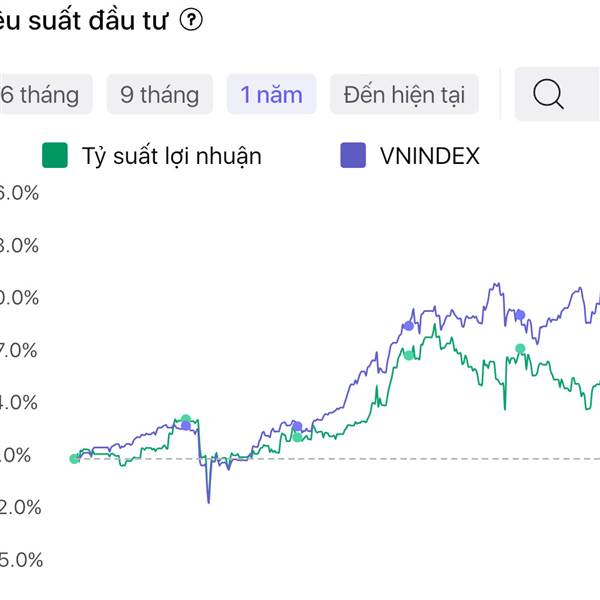The height and width of the screenshot is (600, 600).
Task: Click the 4.0% y-axis label
Action: tap(20, 403)
